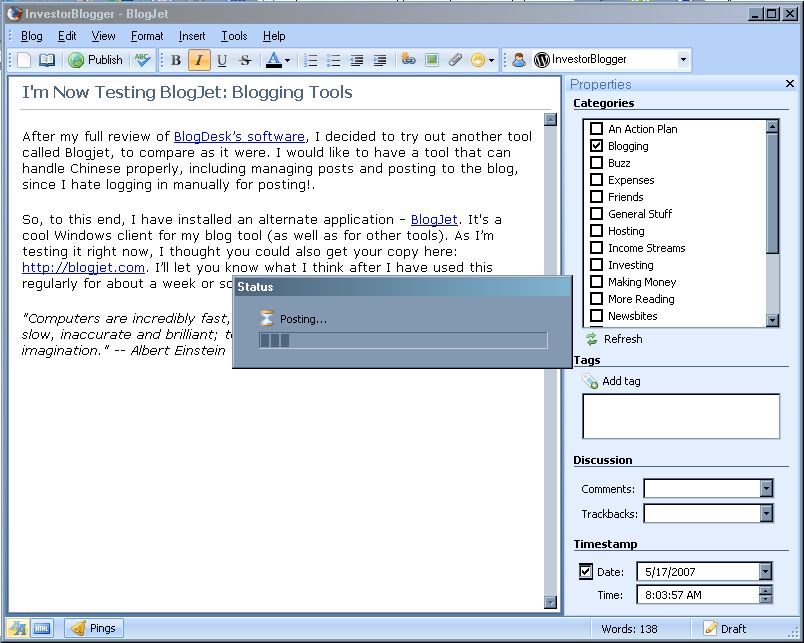Check the Newsbites category
Screen dimensions: 804x643
coord(596,315)
